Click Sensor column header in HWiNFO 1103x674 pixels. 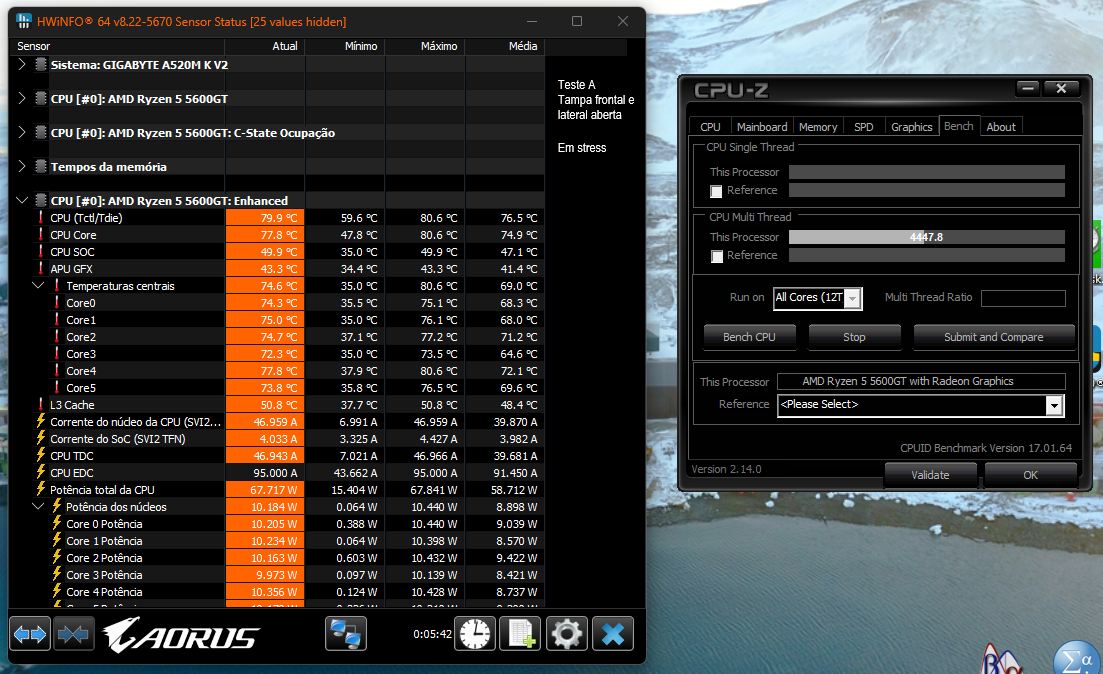(x=119, y=46)
